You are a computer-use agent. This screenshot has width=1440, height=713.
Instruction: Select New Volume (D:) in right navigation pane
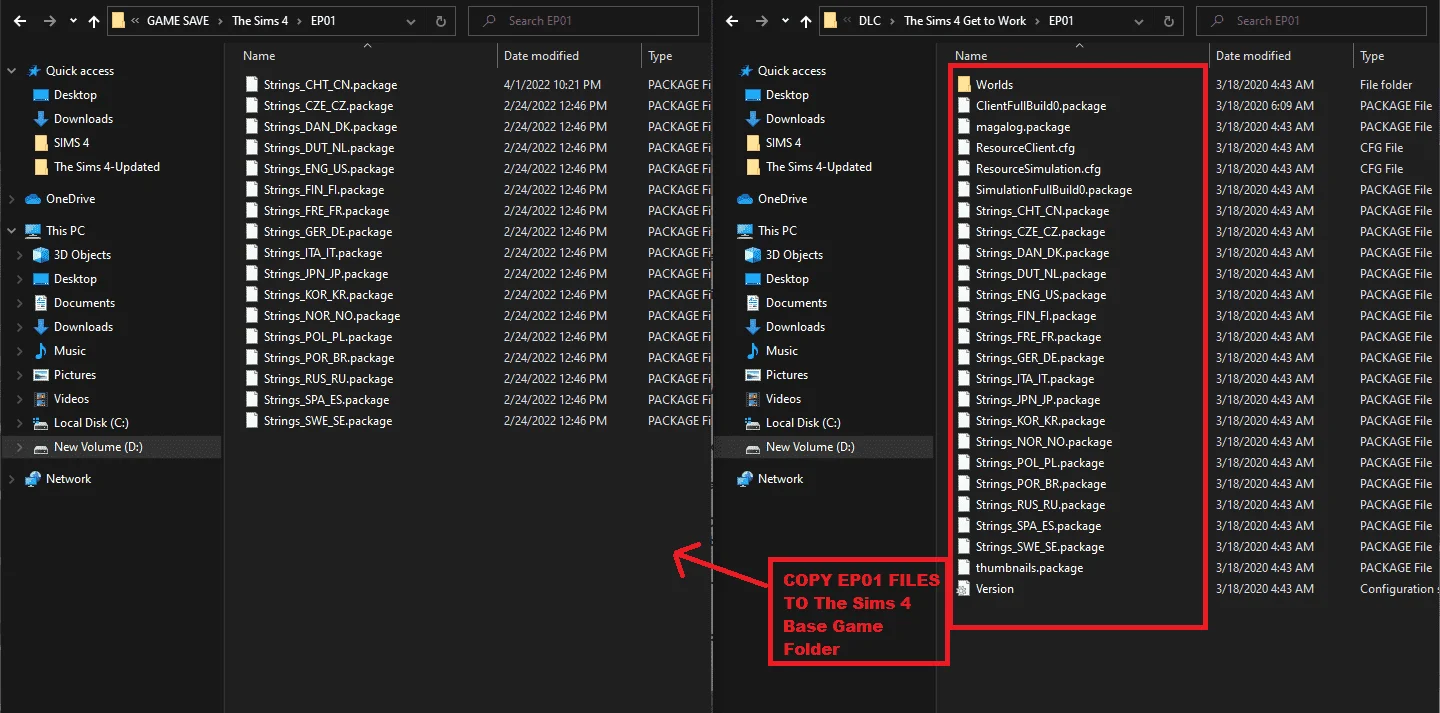point(810,447)
